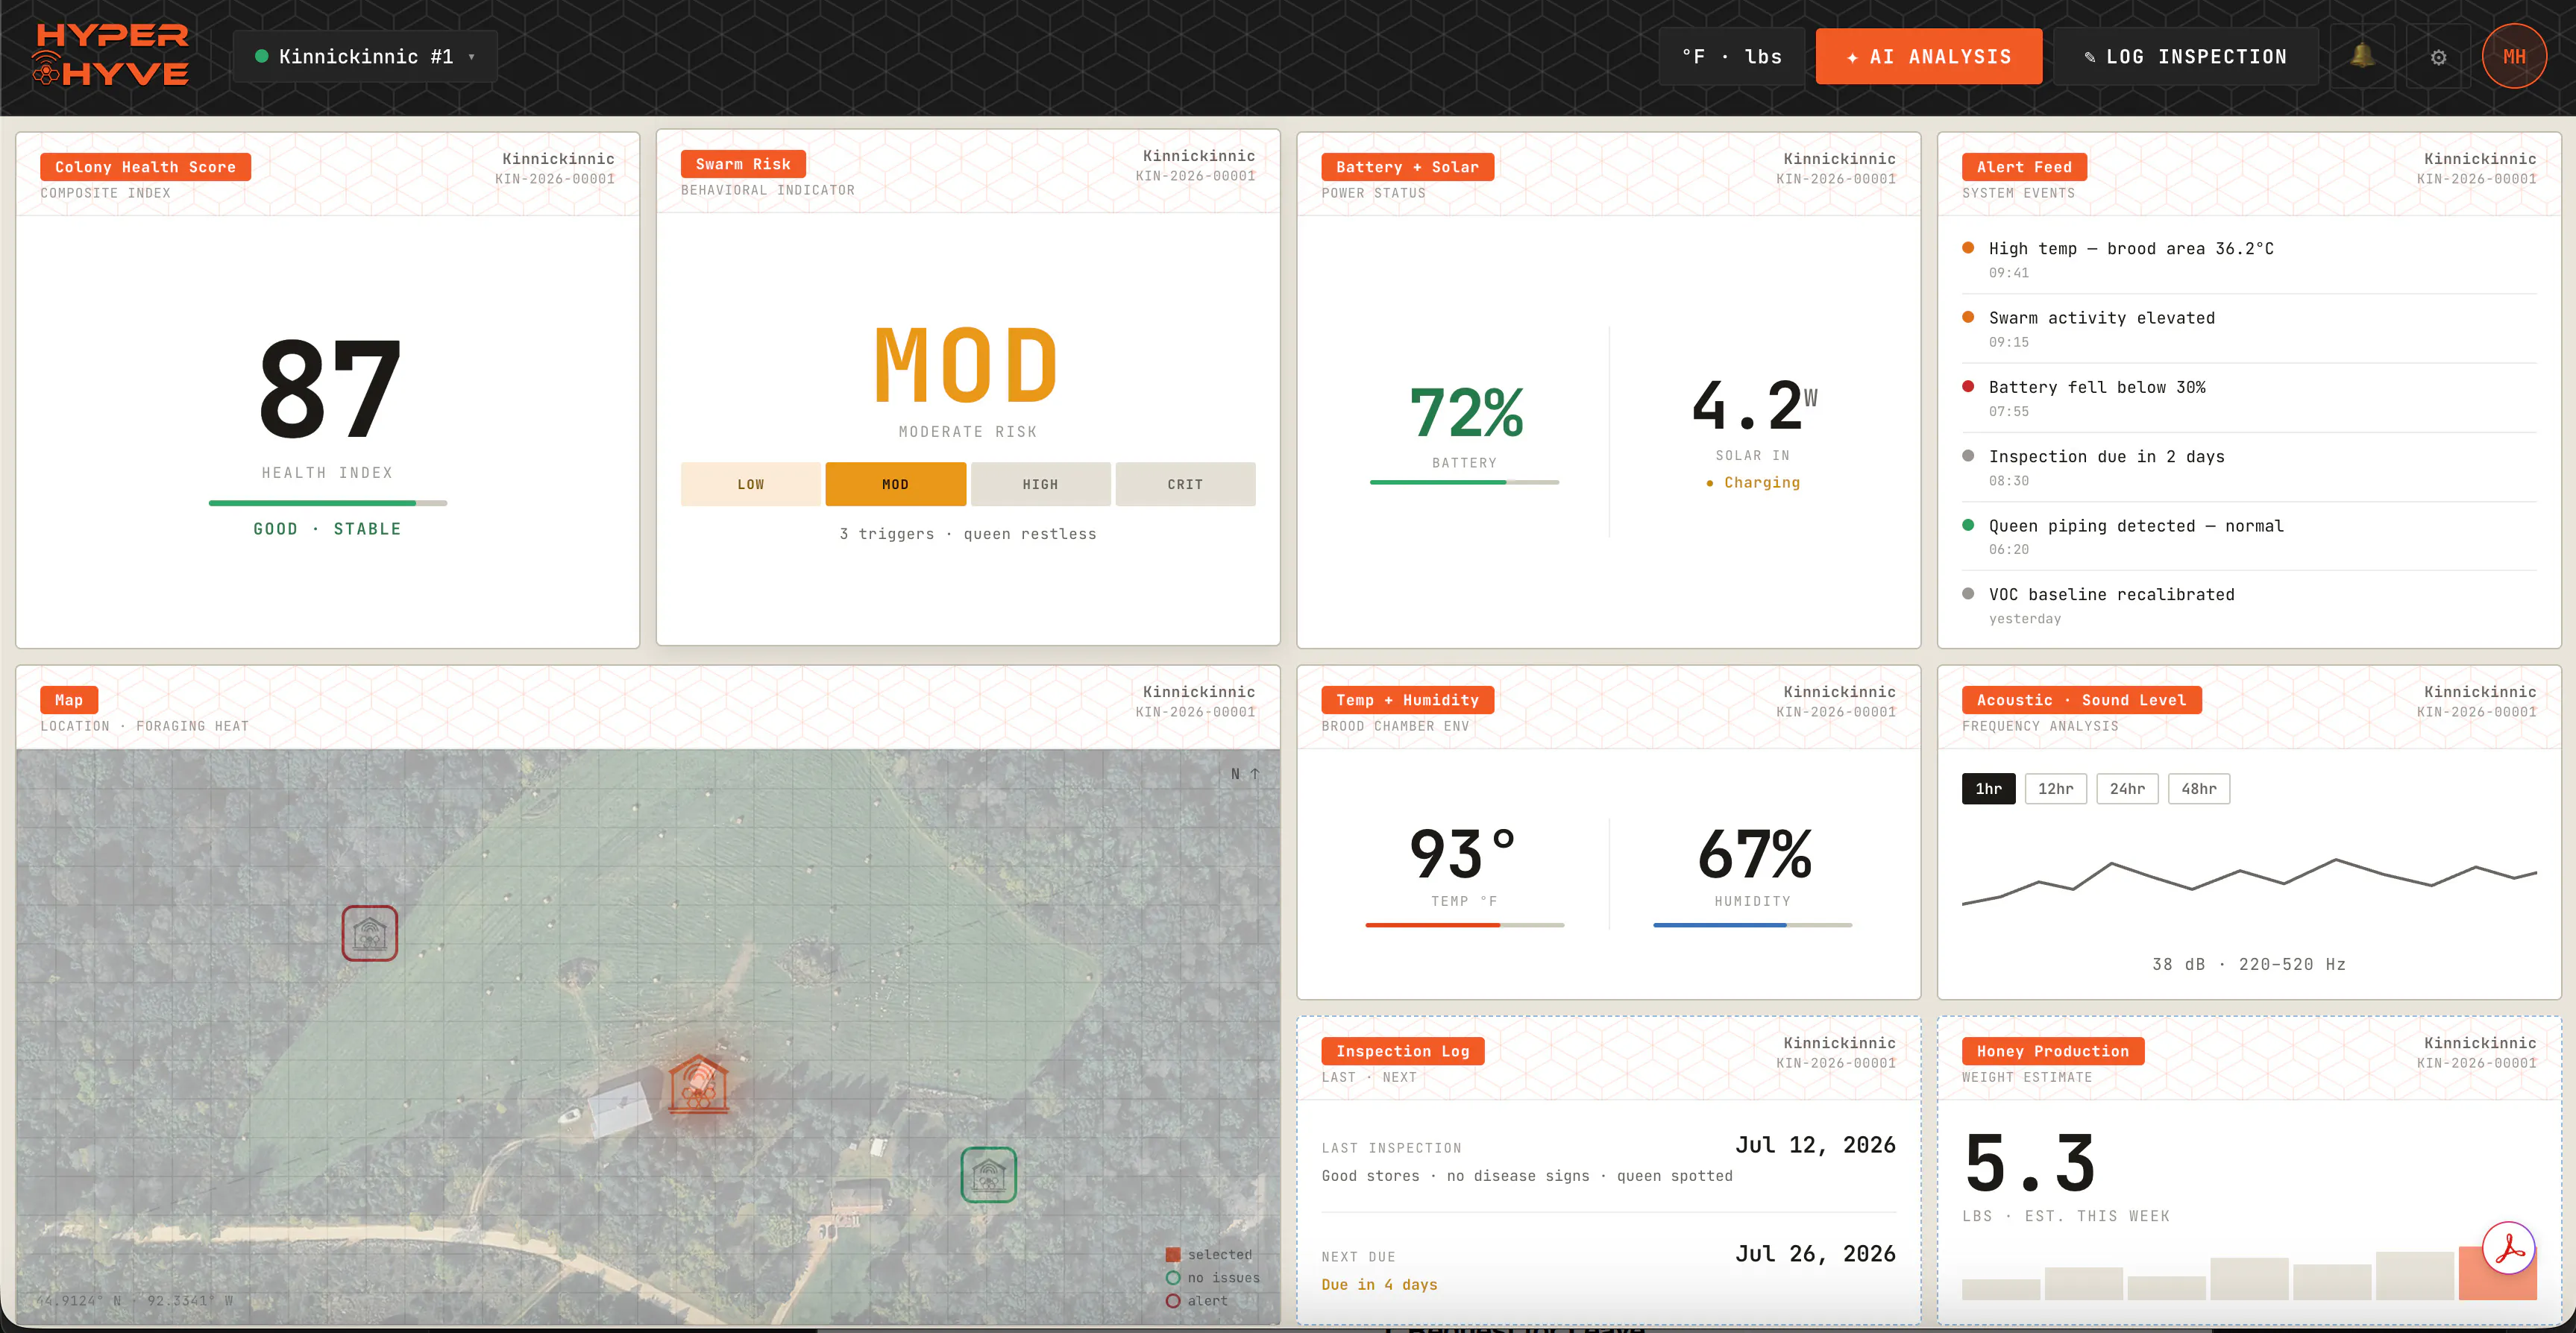Viewport: 2576px width, 1333px height.
Task: Click the Due in 4 days text
Action: pyautogui.click(x=1379, y=1285)
